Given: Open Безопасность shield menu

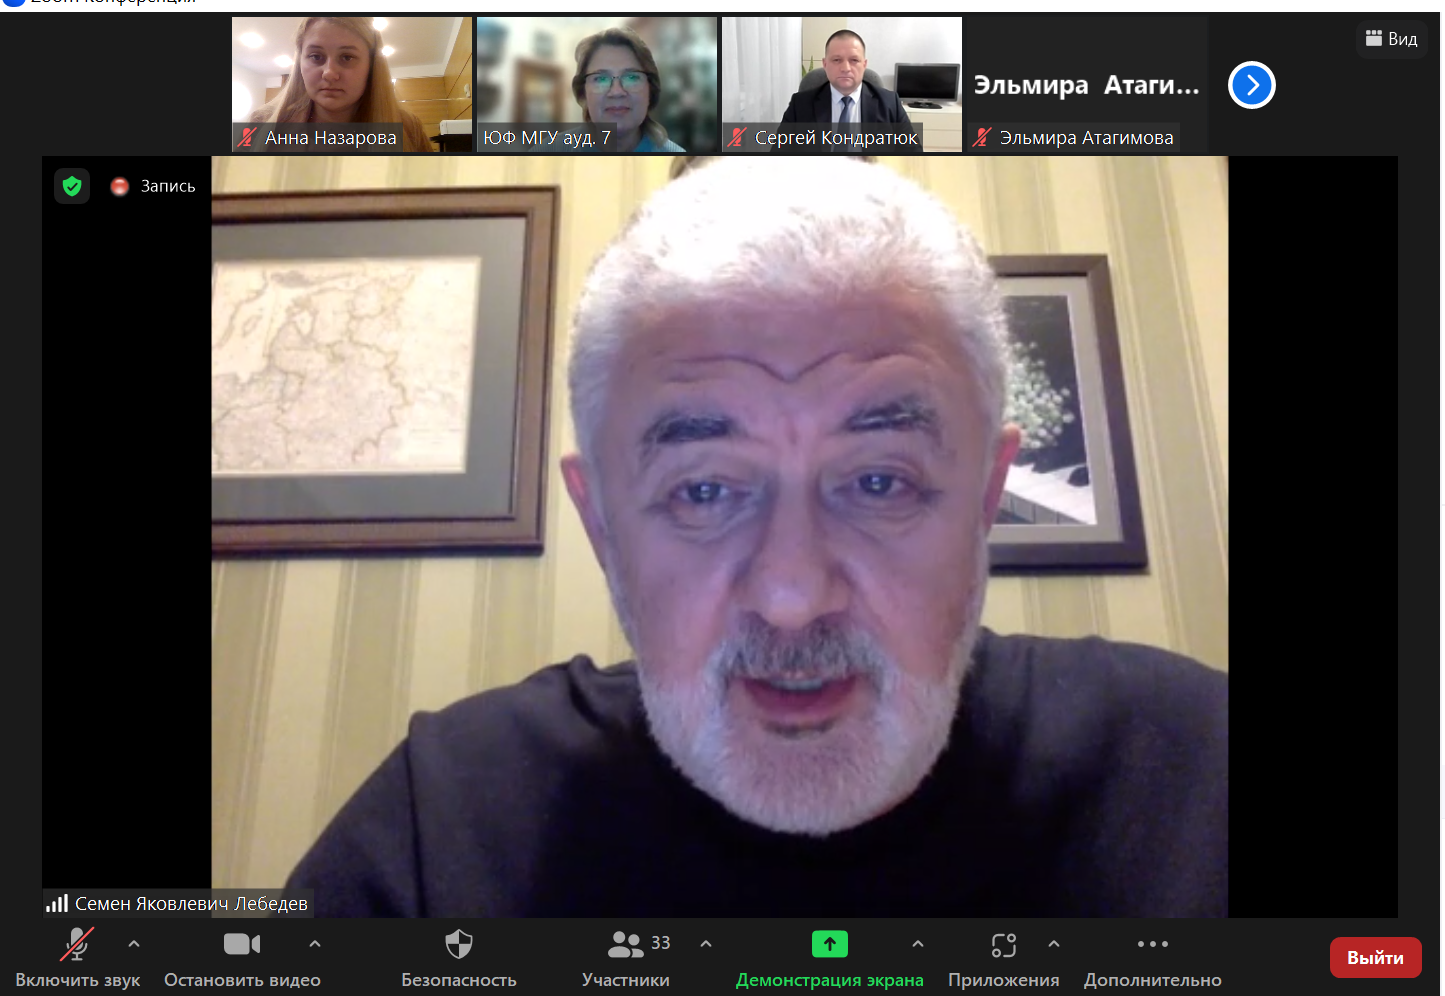Looking at the screenshot, I should [459, 957].
